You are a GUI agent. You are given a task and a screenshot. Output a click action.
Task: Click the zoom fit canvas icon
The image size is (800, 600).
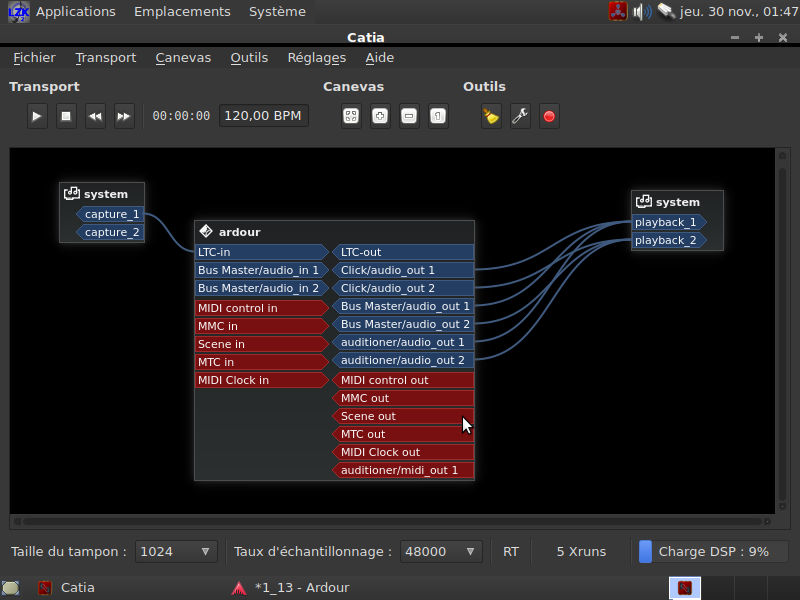351,116
